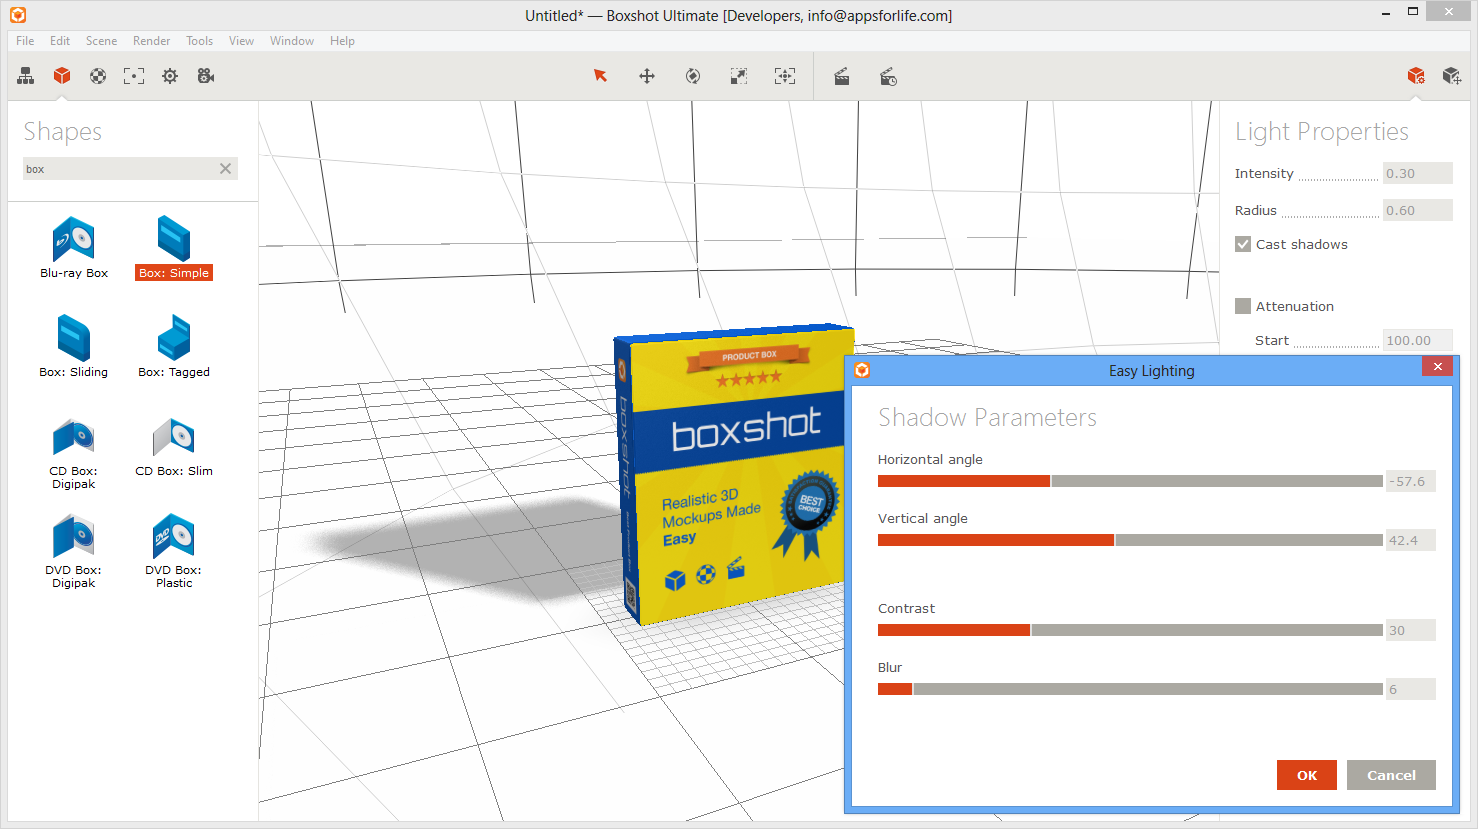Click the render clapperboard icon
The height and width of the screenshot is (829, 1478).
(x=842, y=76)
